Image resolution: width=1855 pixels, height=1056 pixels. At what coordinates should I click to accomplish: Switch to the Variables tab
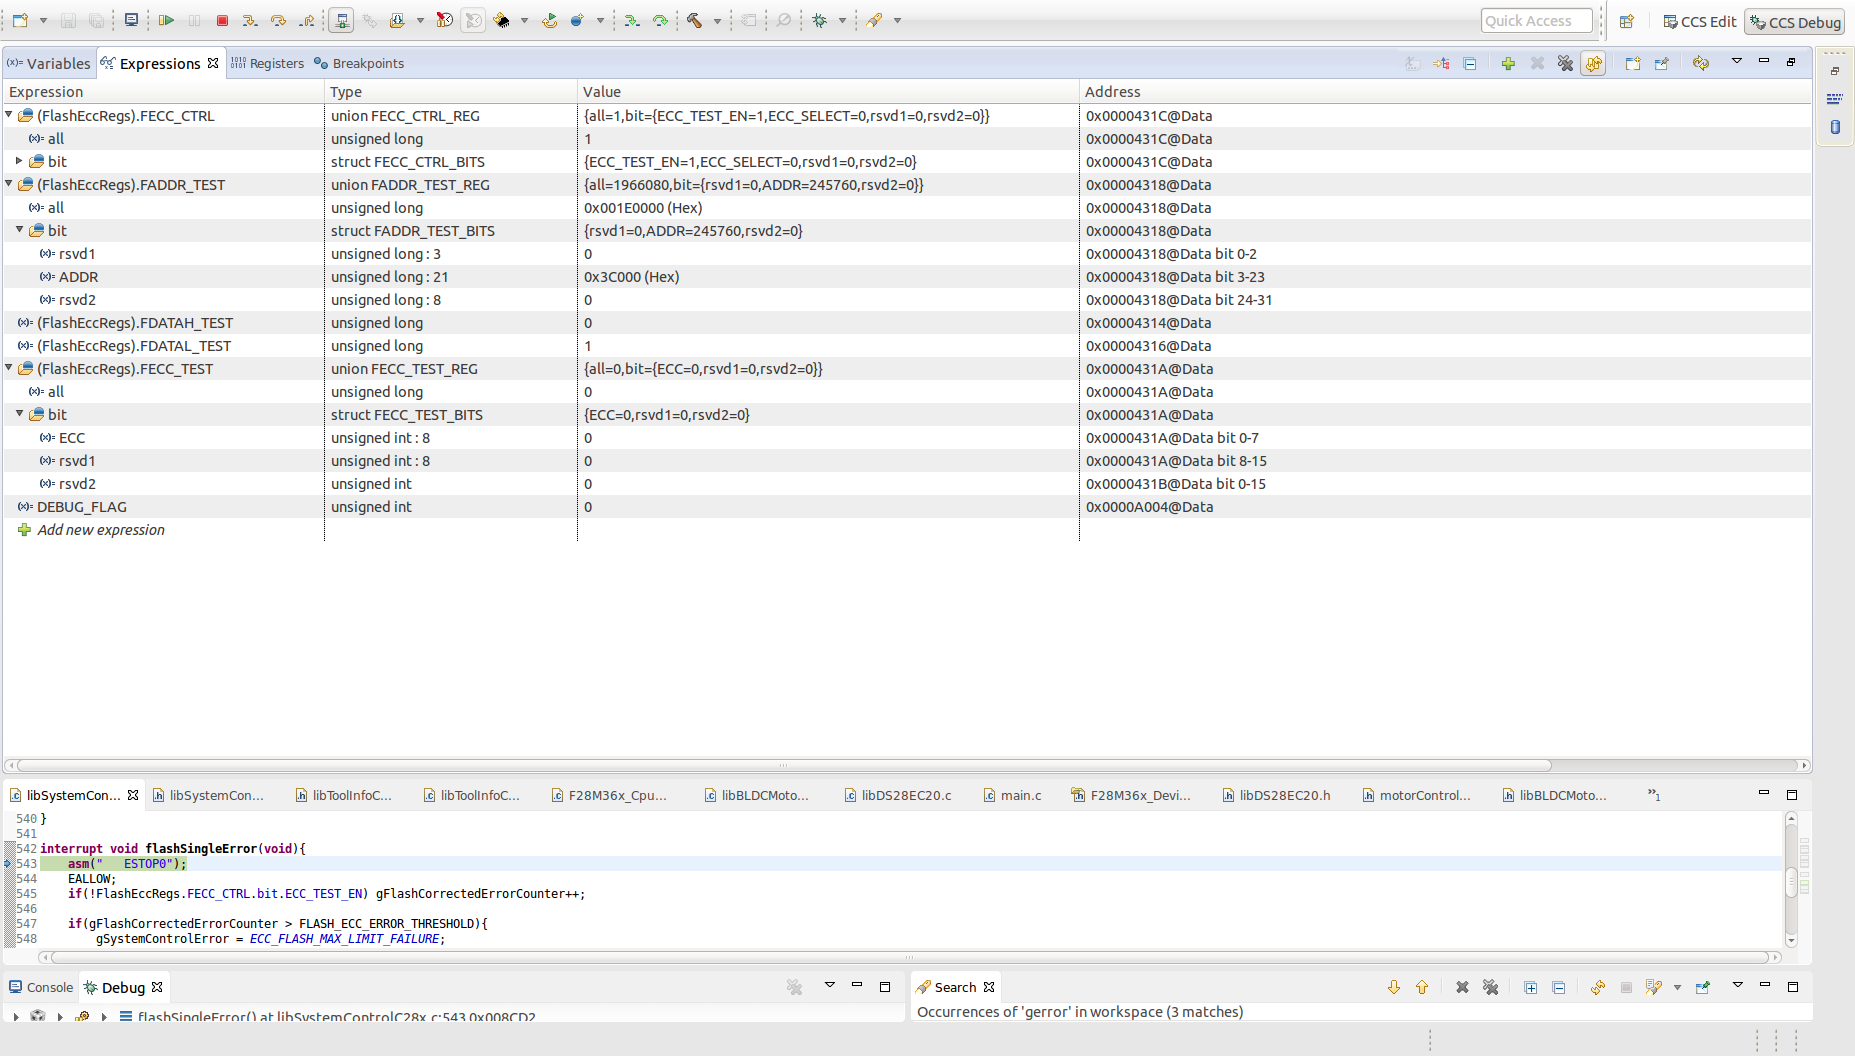click(x=48, y=63)
